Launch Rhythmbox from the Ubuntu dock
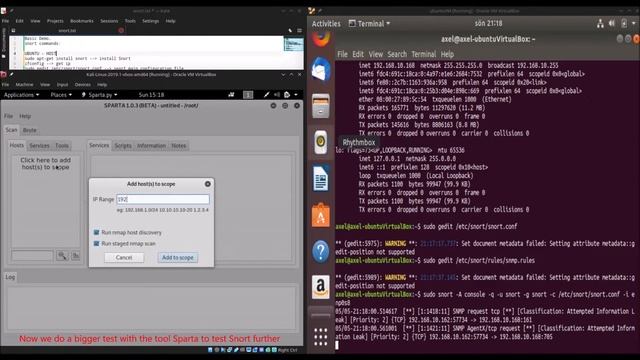 pyautogui.click(x=321, y=142)
